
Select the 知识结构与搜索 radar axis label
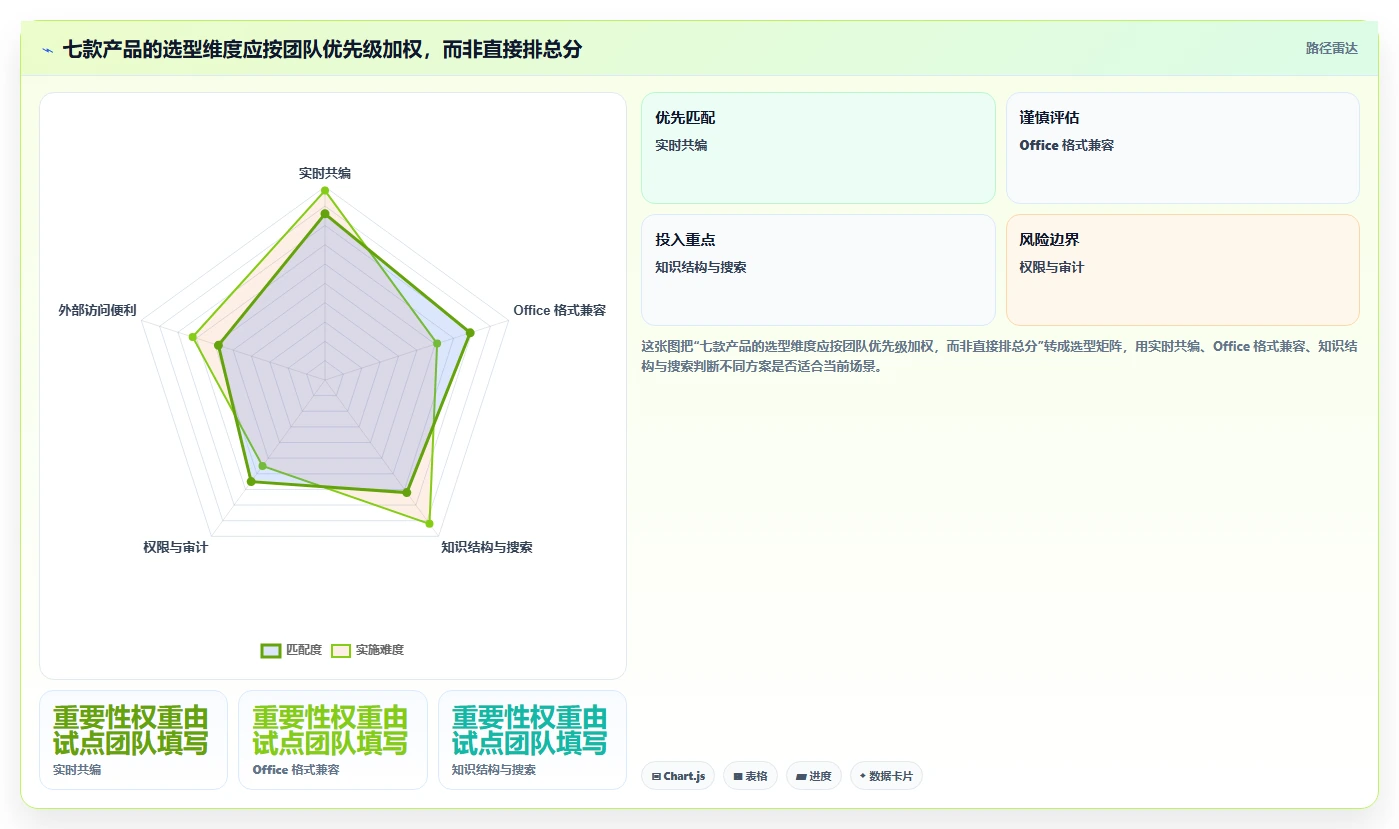[487, 547]
